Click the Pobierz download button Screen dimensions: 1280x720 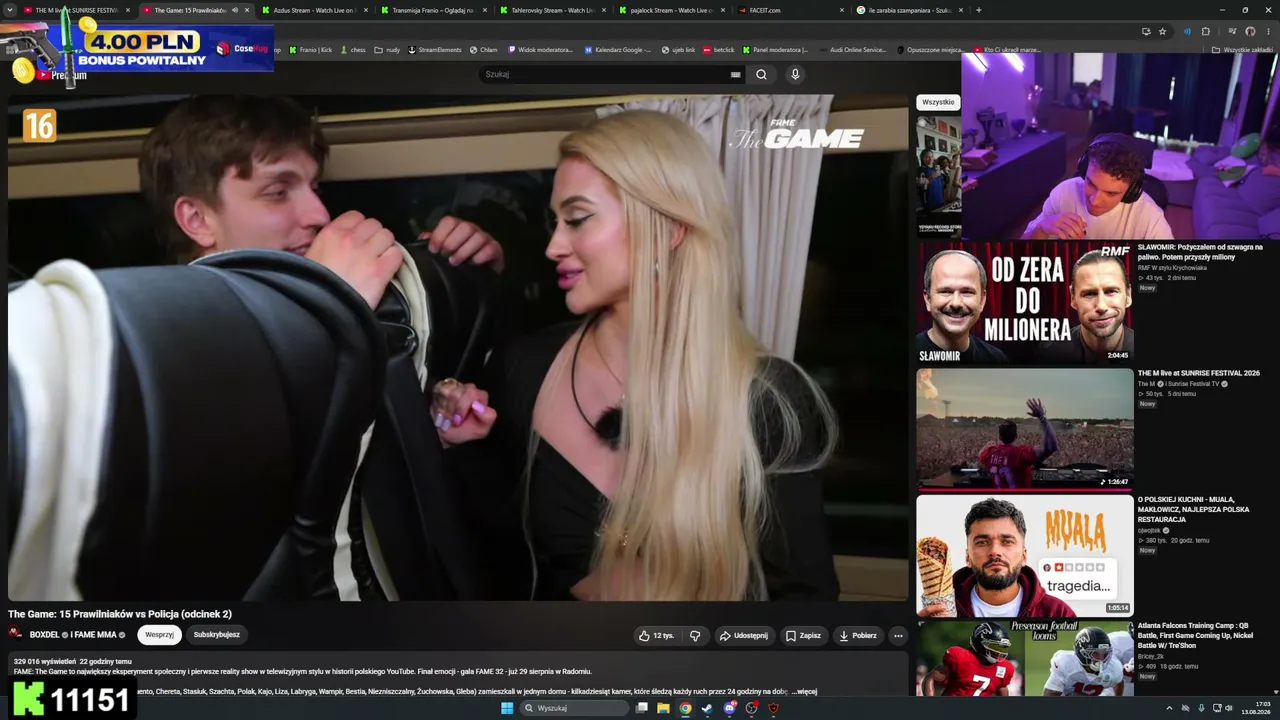click(x=858, y=635)
